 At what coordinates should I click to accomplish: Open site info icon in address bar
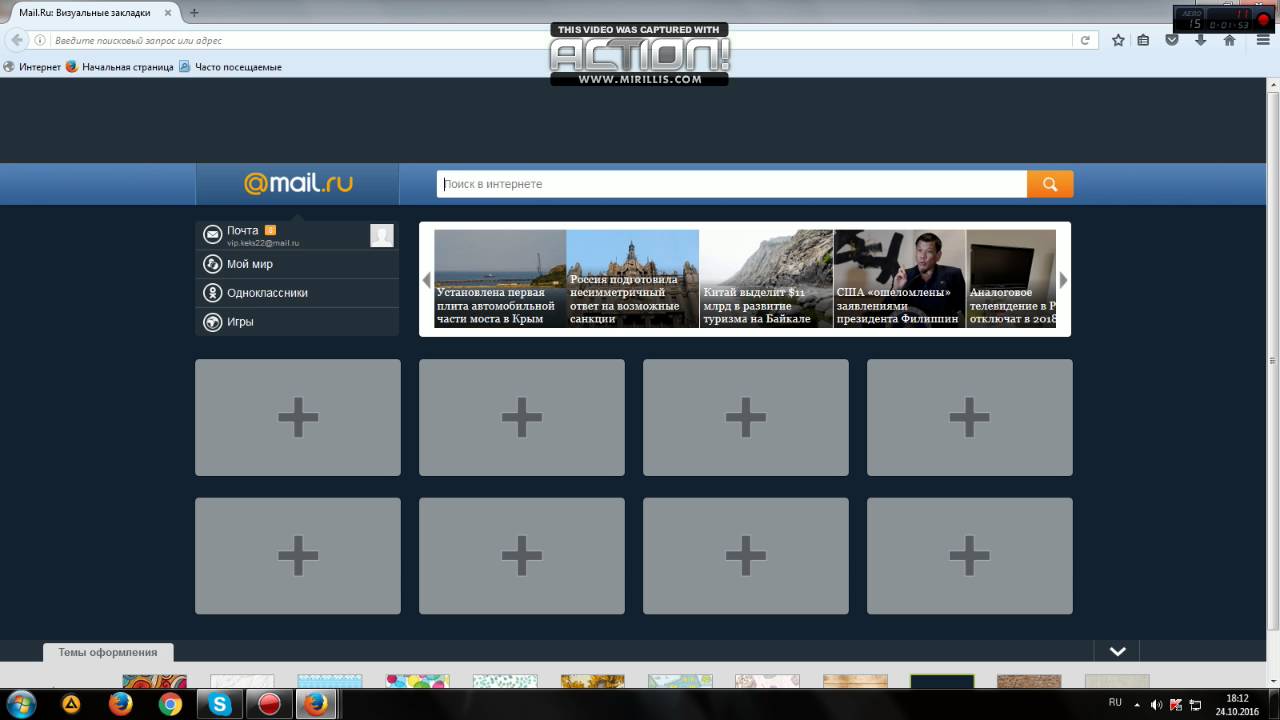click(40, 40)
